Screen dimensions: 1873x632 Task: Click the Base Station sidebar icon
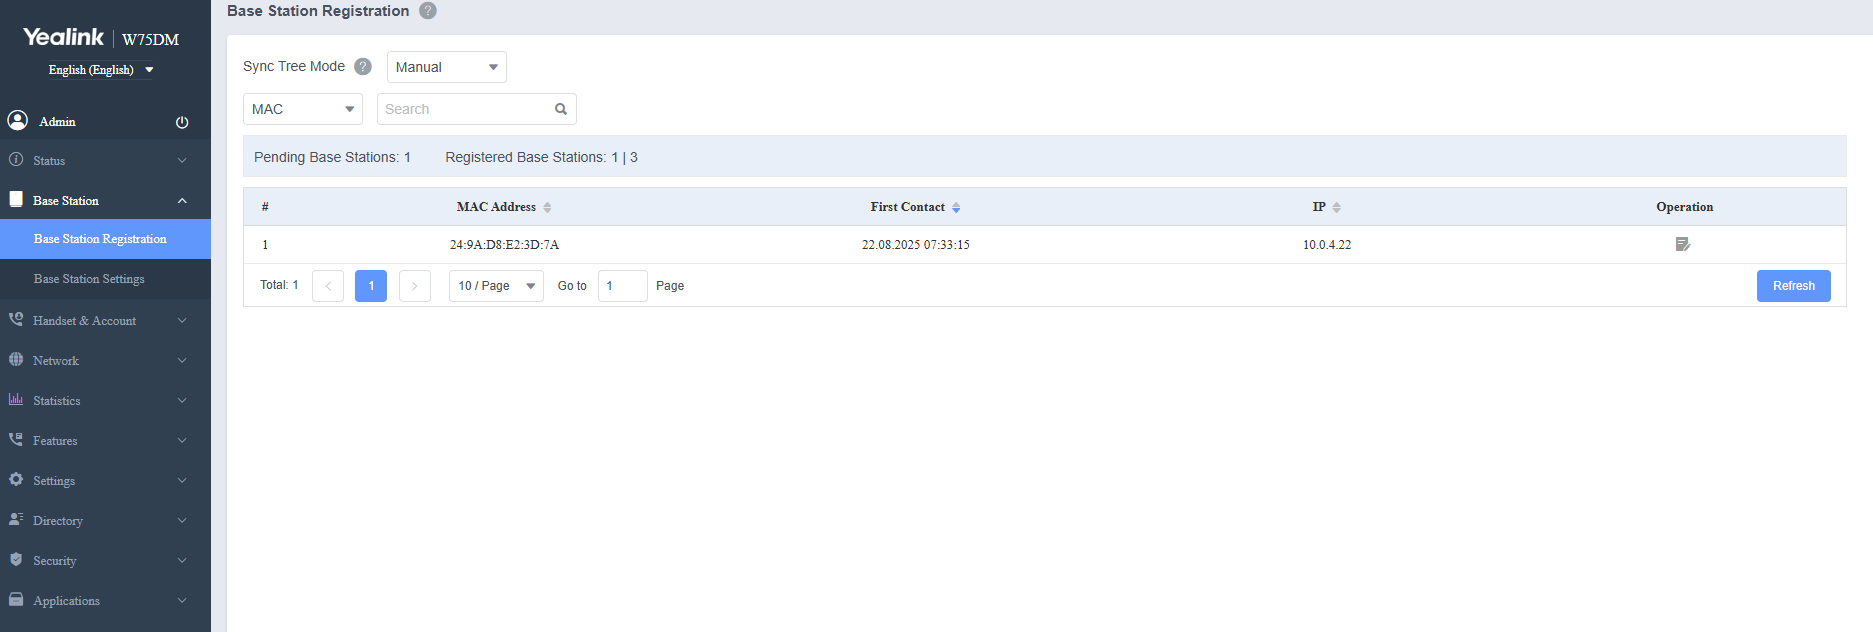[16, 199]
